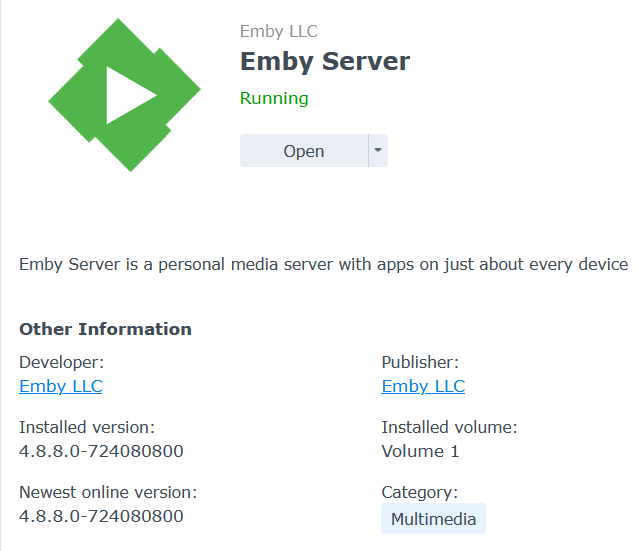The height and width of the screenshot is (551, 637).
Task: Click the installed version number value
Action: (101, 451)
